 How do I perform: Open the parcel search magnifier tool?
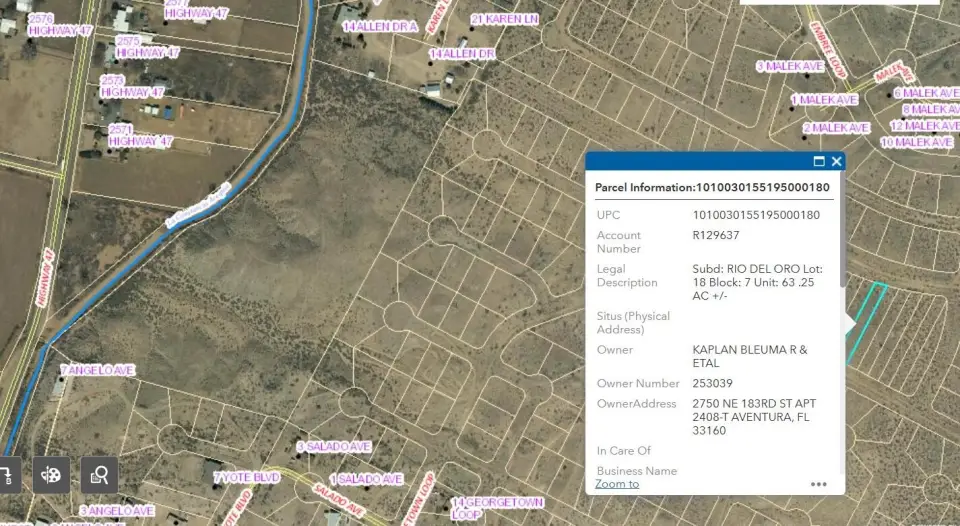tap(100, 475)
